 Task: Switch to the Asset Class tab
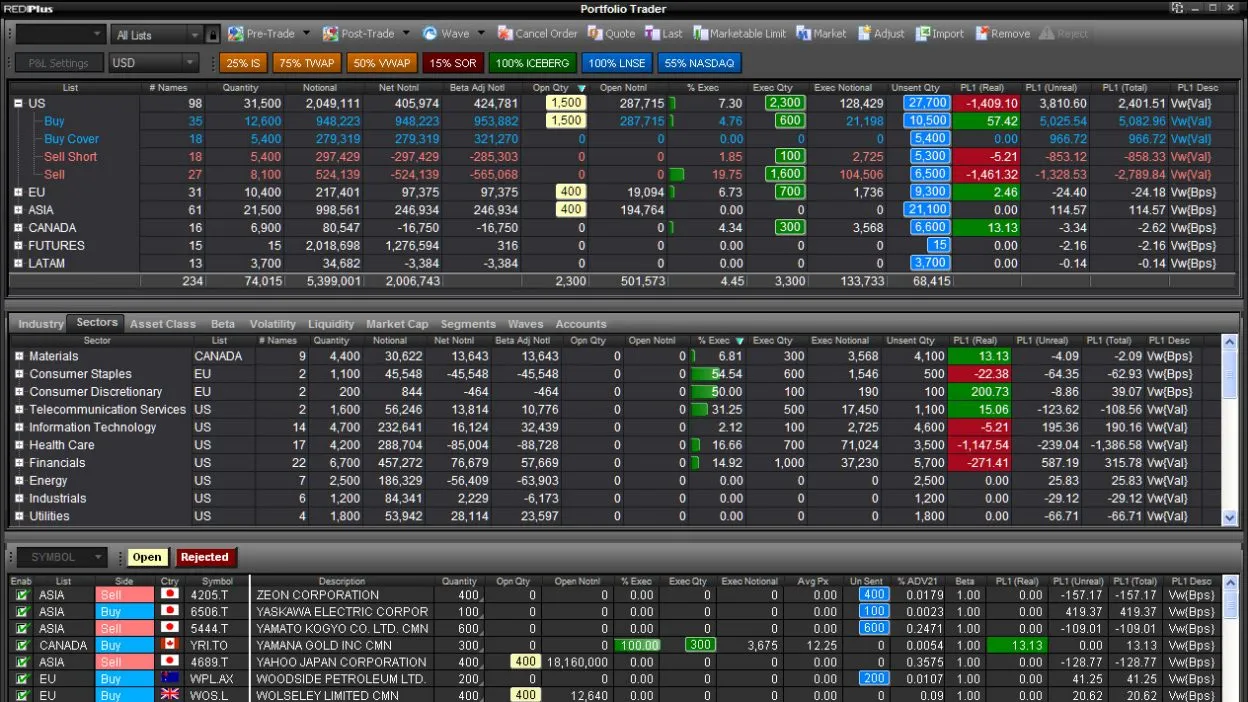point(163,324)
